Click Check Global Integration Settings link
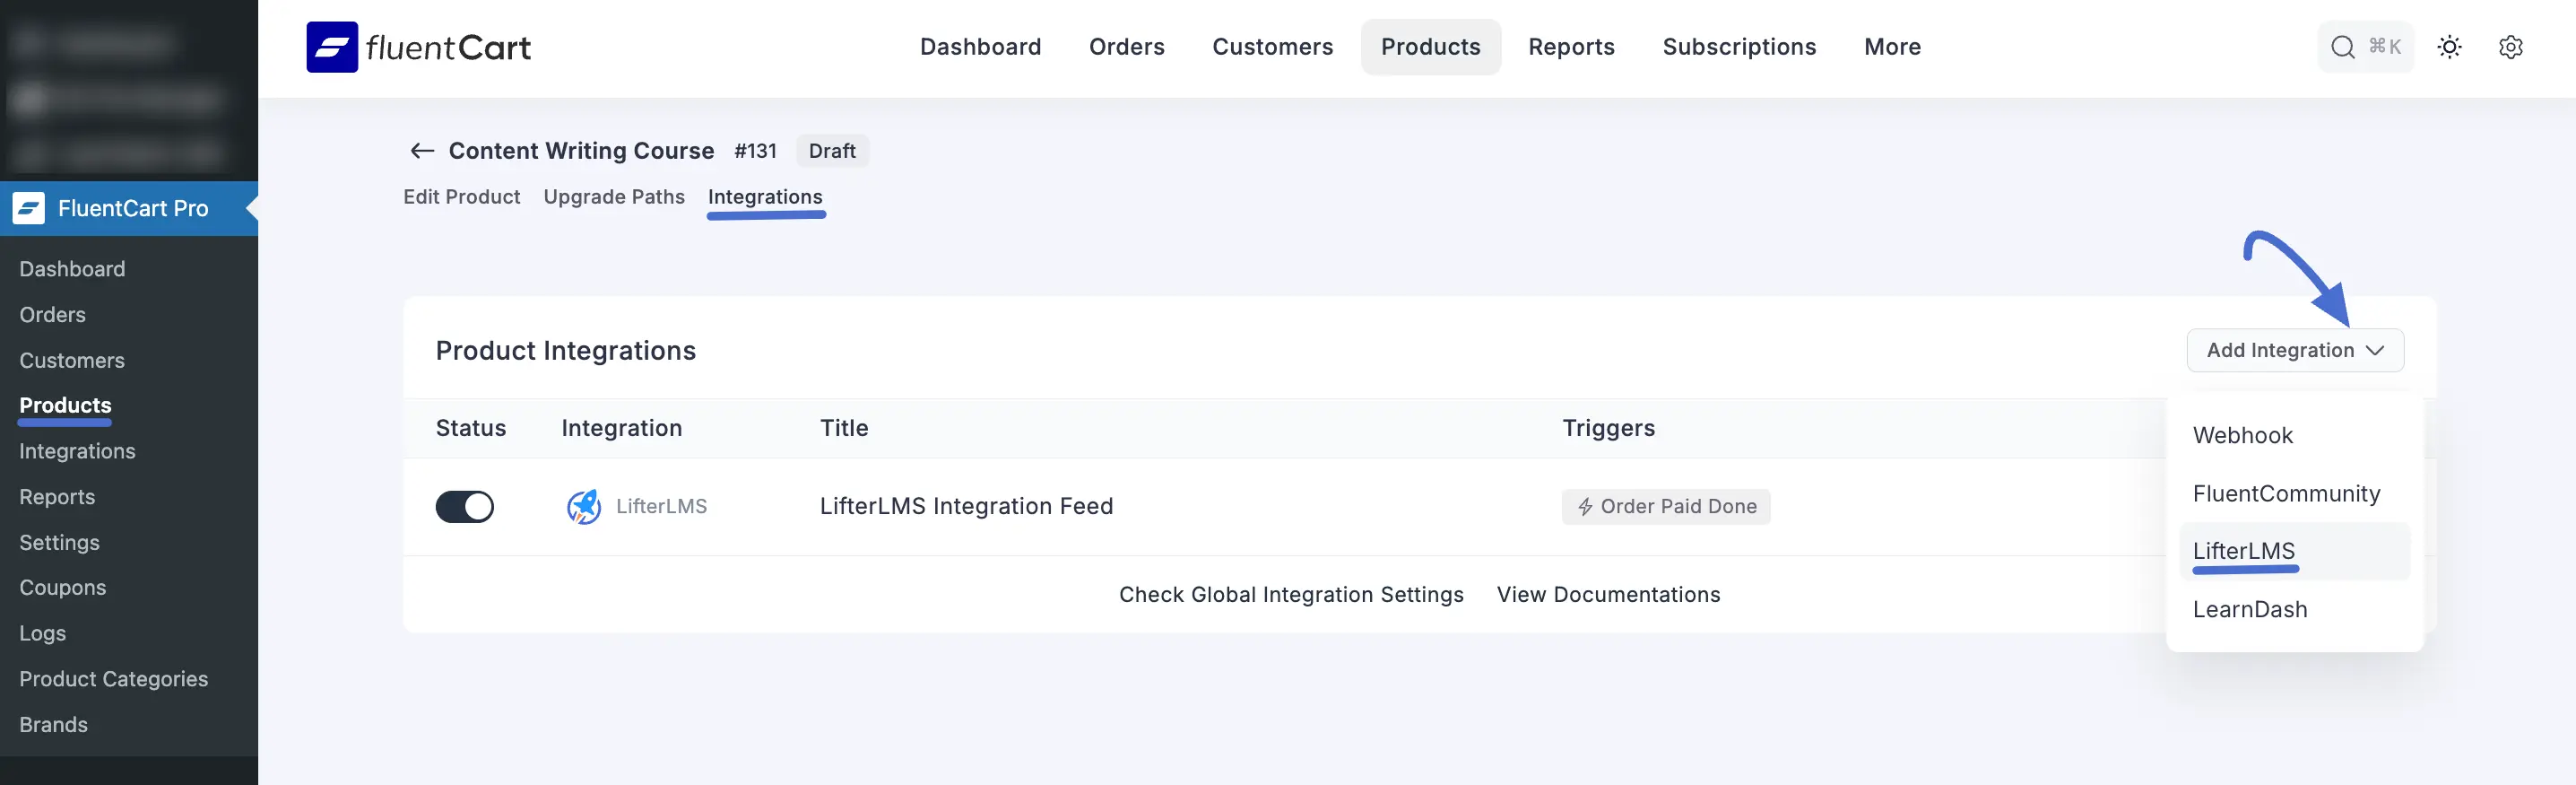The image size is (2576, 785). 1290,594
